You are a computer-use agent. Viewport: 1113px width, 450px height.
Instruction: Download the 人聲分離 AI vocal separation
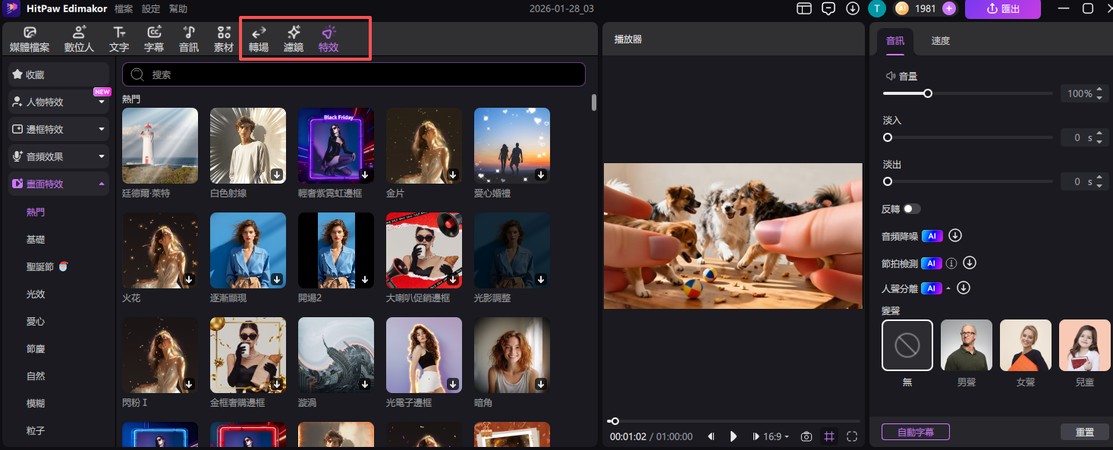(963, 288)
